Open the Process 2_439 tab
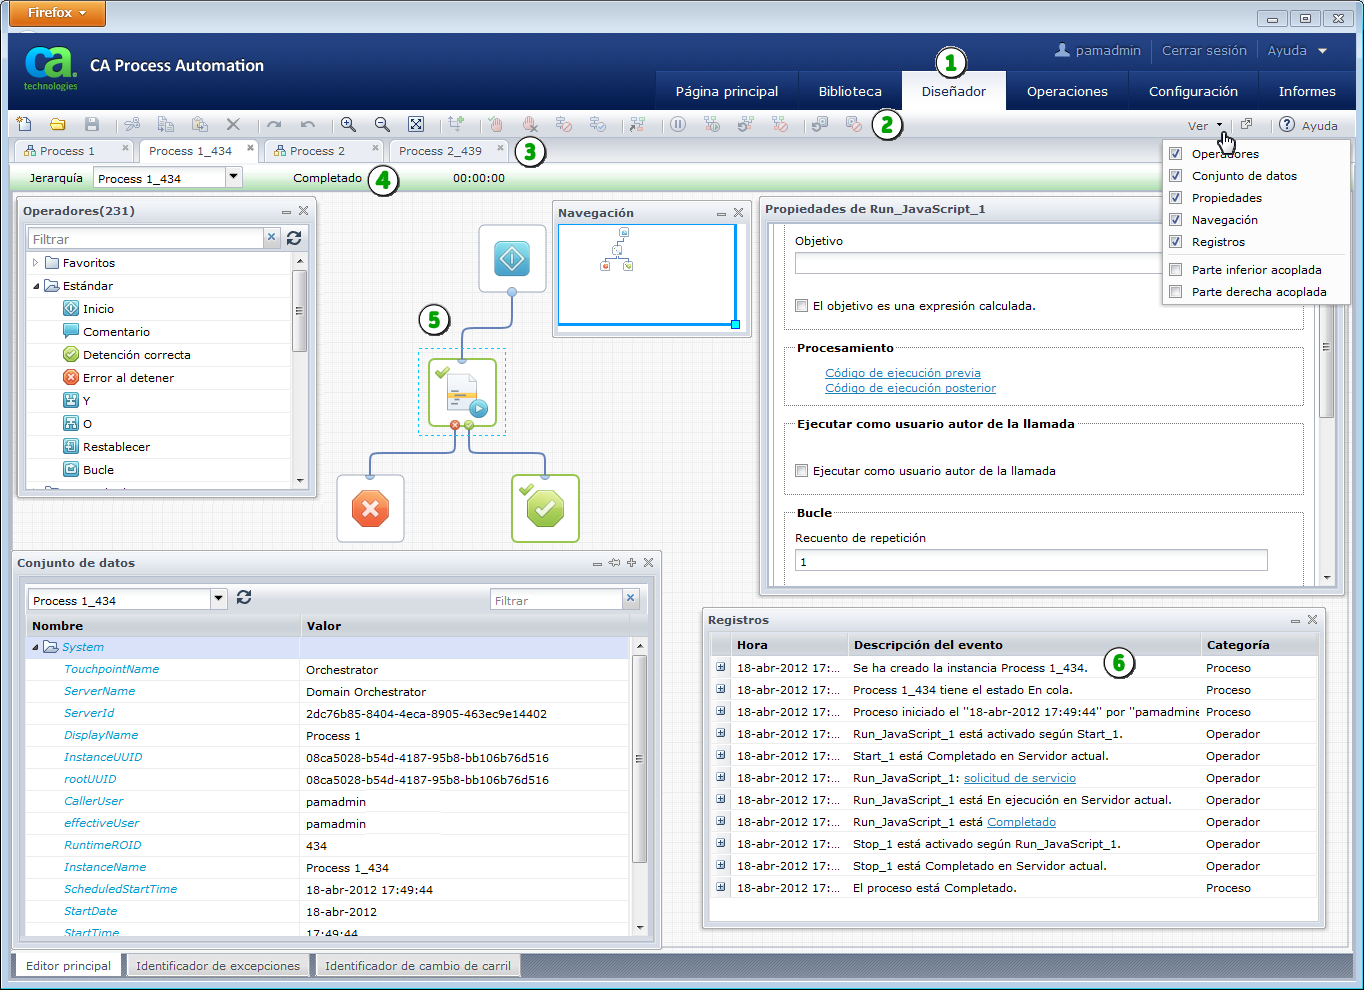Screen dimensions: 1364x990 click(x=440, y=151)
